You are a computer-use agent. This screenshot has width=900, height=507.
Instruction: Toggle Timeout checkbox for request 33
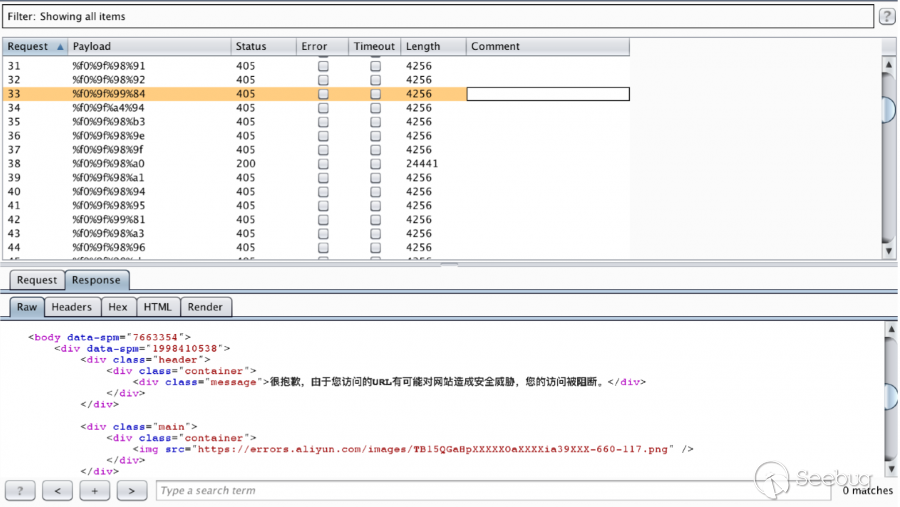(x=376, y=94)
